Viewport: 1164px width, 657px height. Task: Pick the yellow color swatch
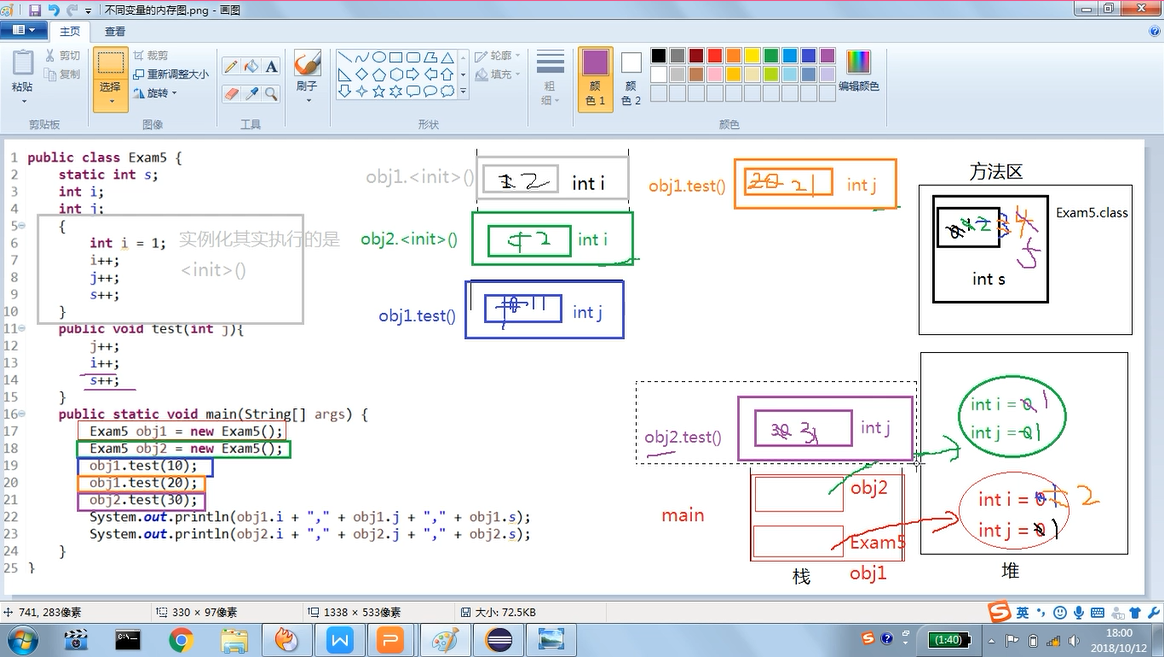(x=753, y=56)
